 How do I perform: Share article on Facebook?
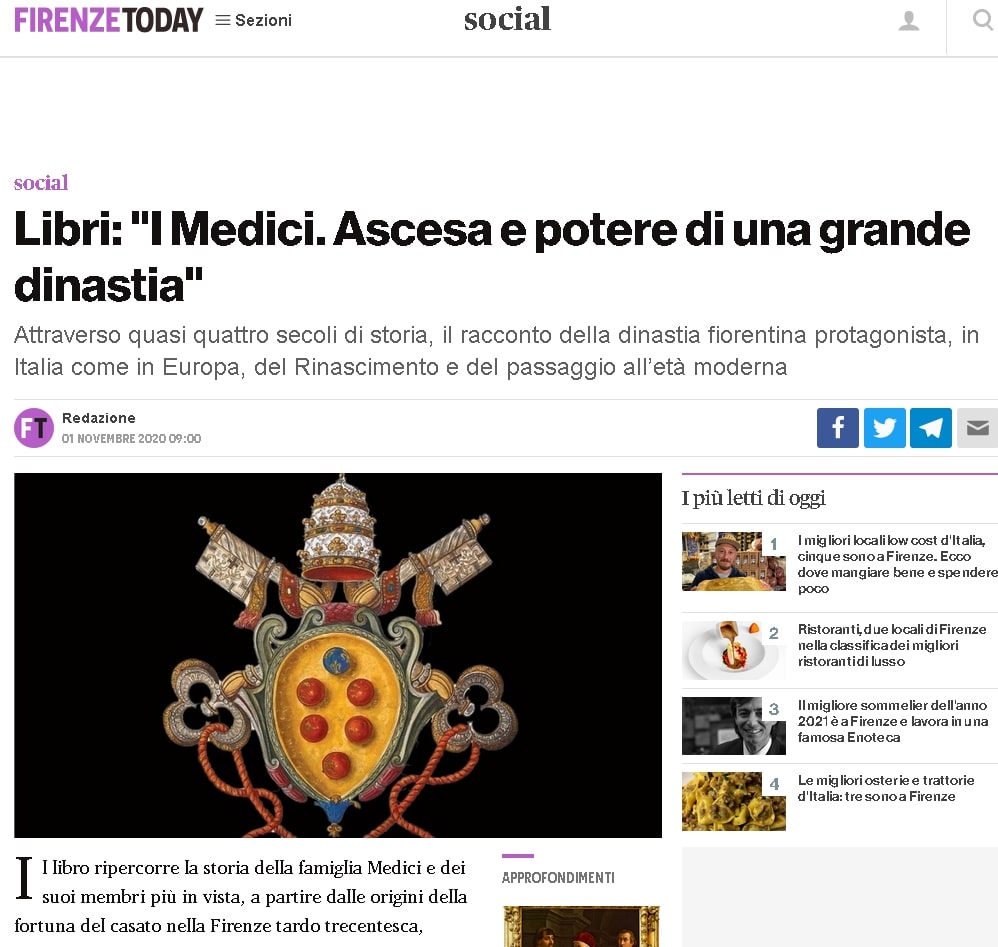[838, 428]
